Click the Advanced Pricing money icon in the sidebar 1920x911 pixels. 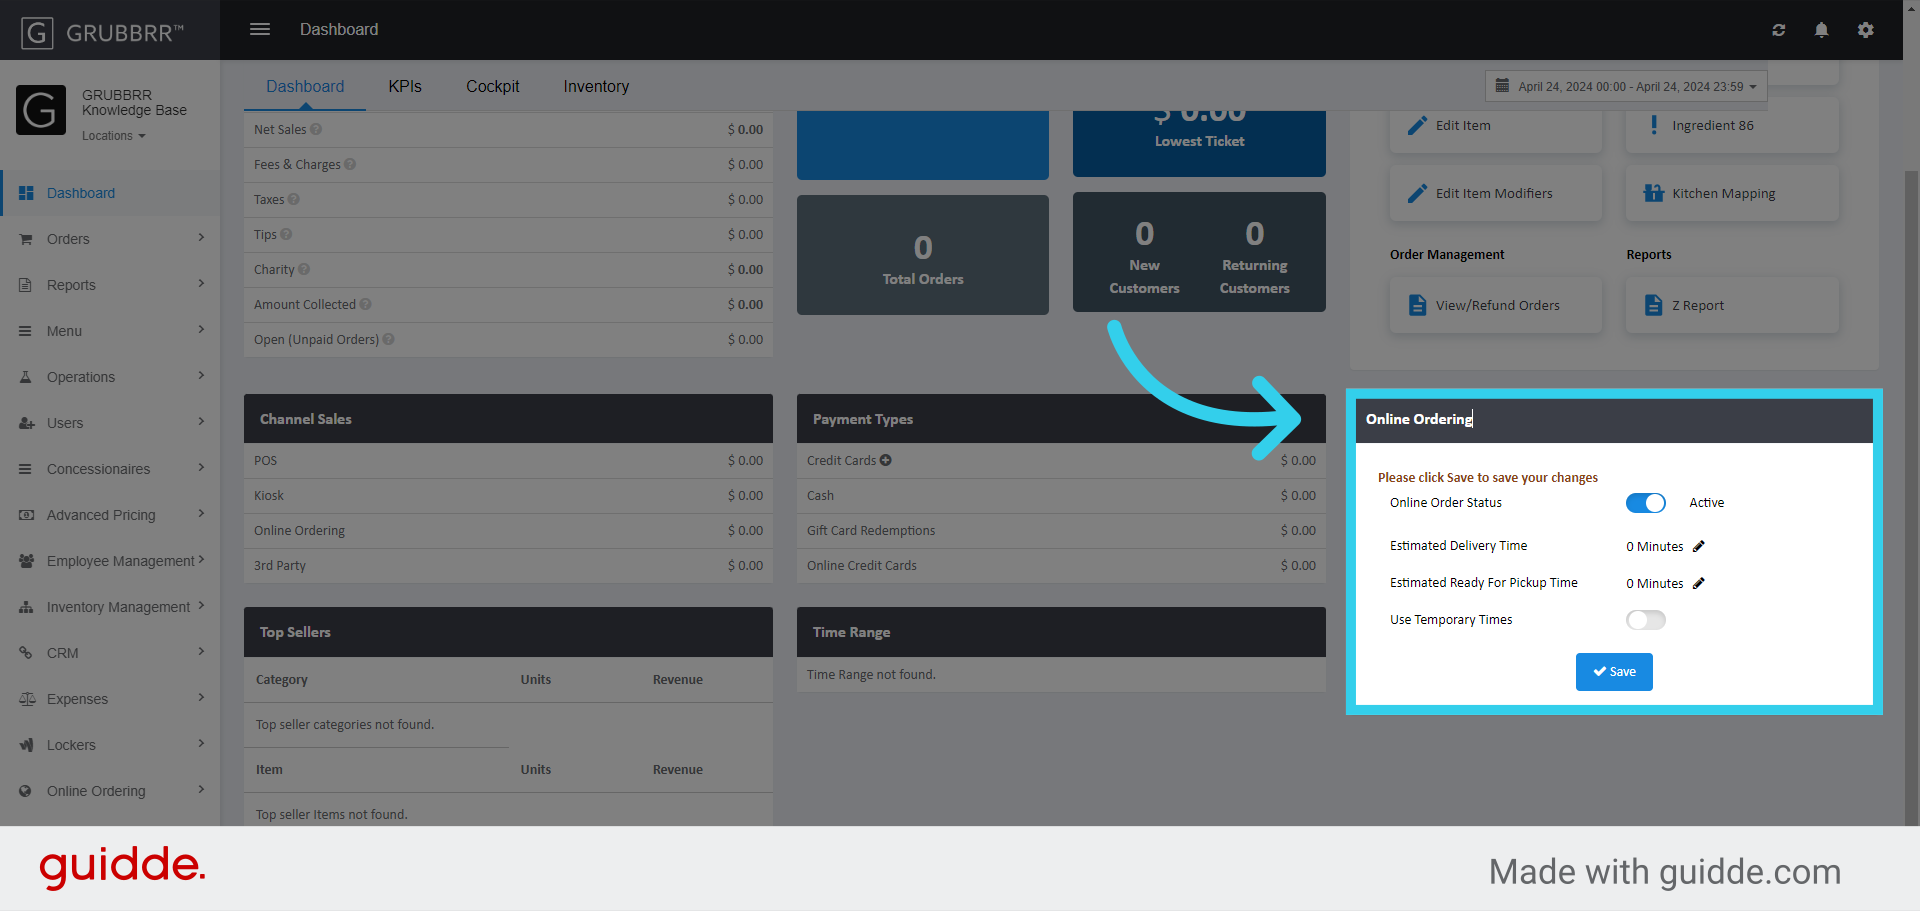[x=26, y=515]
